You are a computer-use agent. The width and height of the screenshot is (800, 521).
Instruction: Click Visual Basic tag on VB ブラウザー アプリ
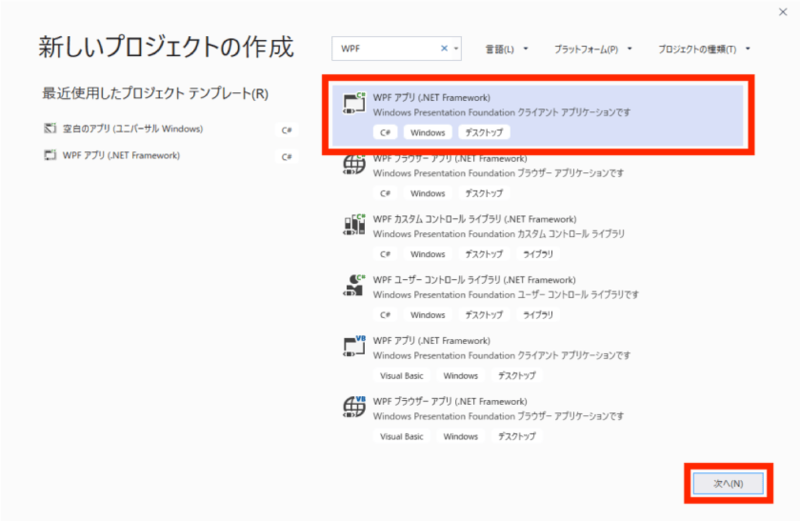(x=402, y=436)
